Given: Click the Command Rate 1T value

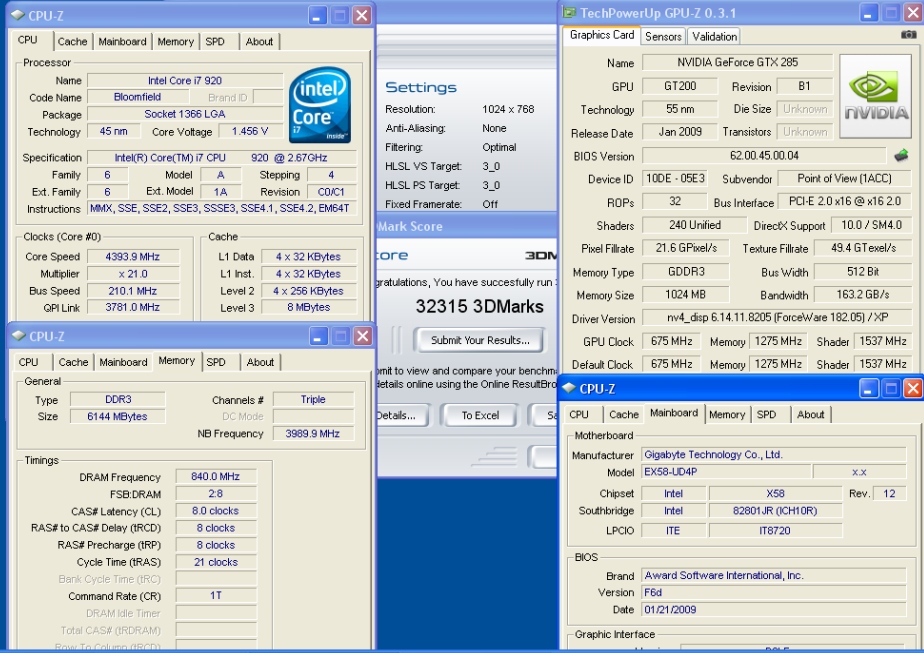Looking at the screenshot, I should tap(216, 595).
